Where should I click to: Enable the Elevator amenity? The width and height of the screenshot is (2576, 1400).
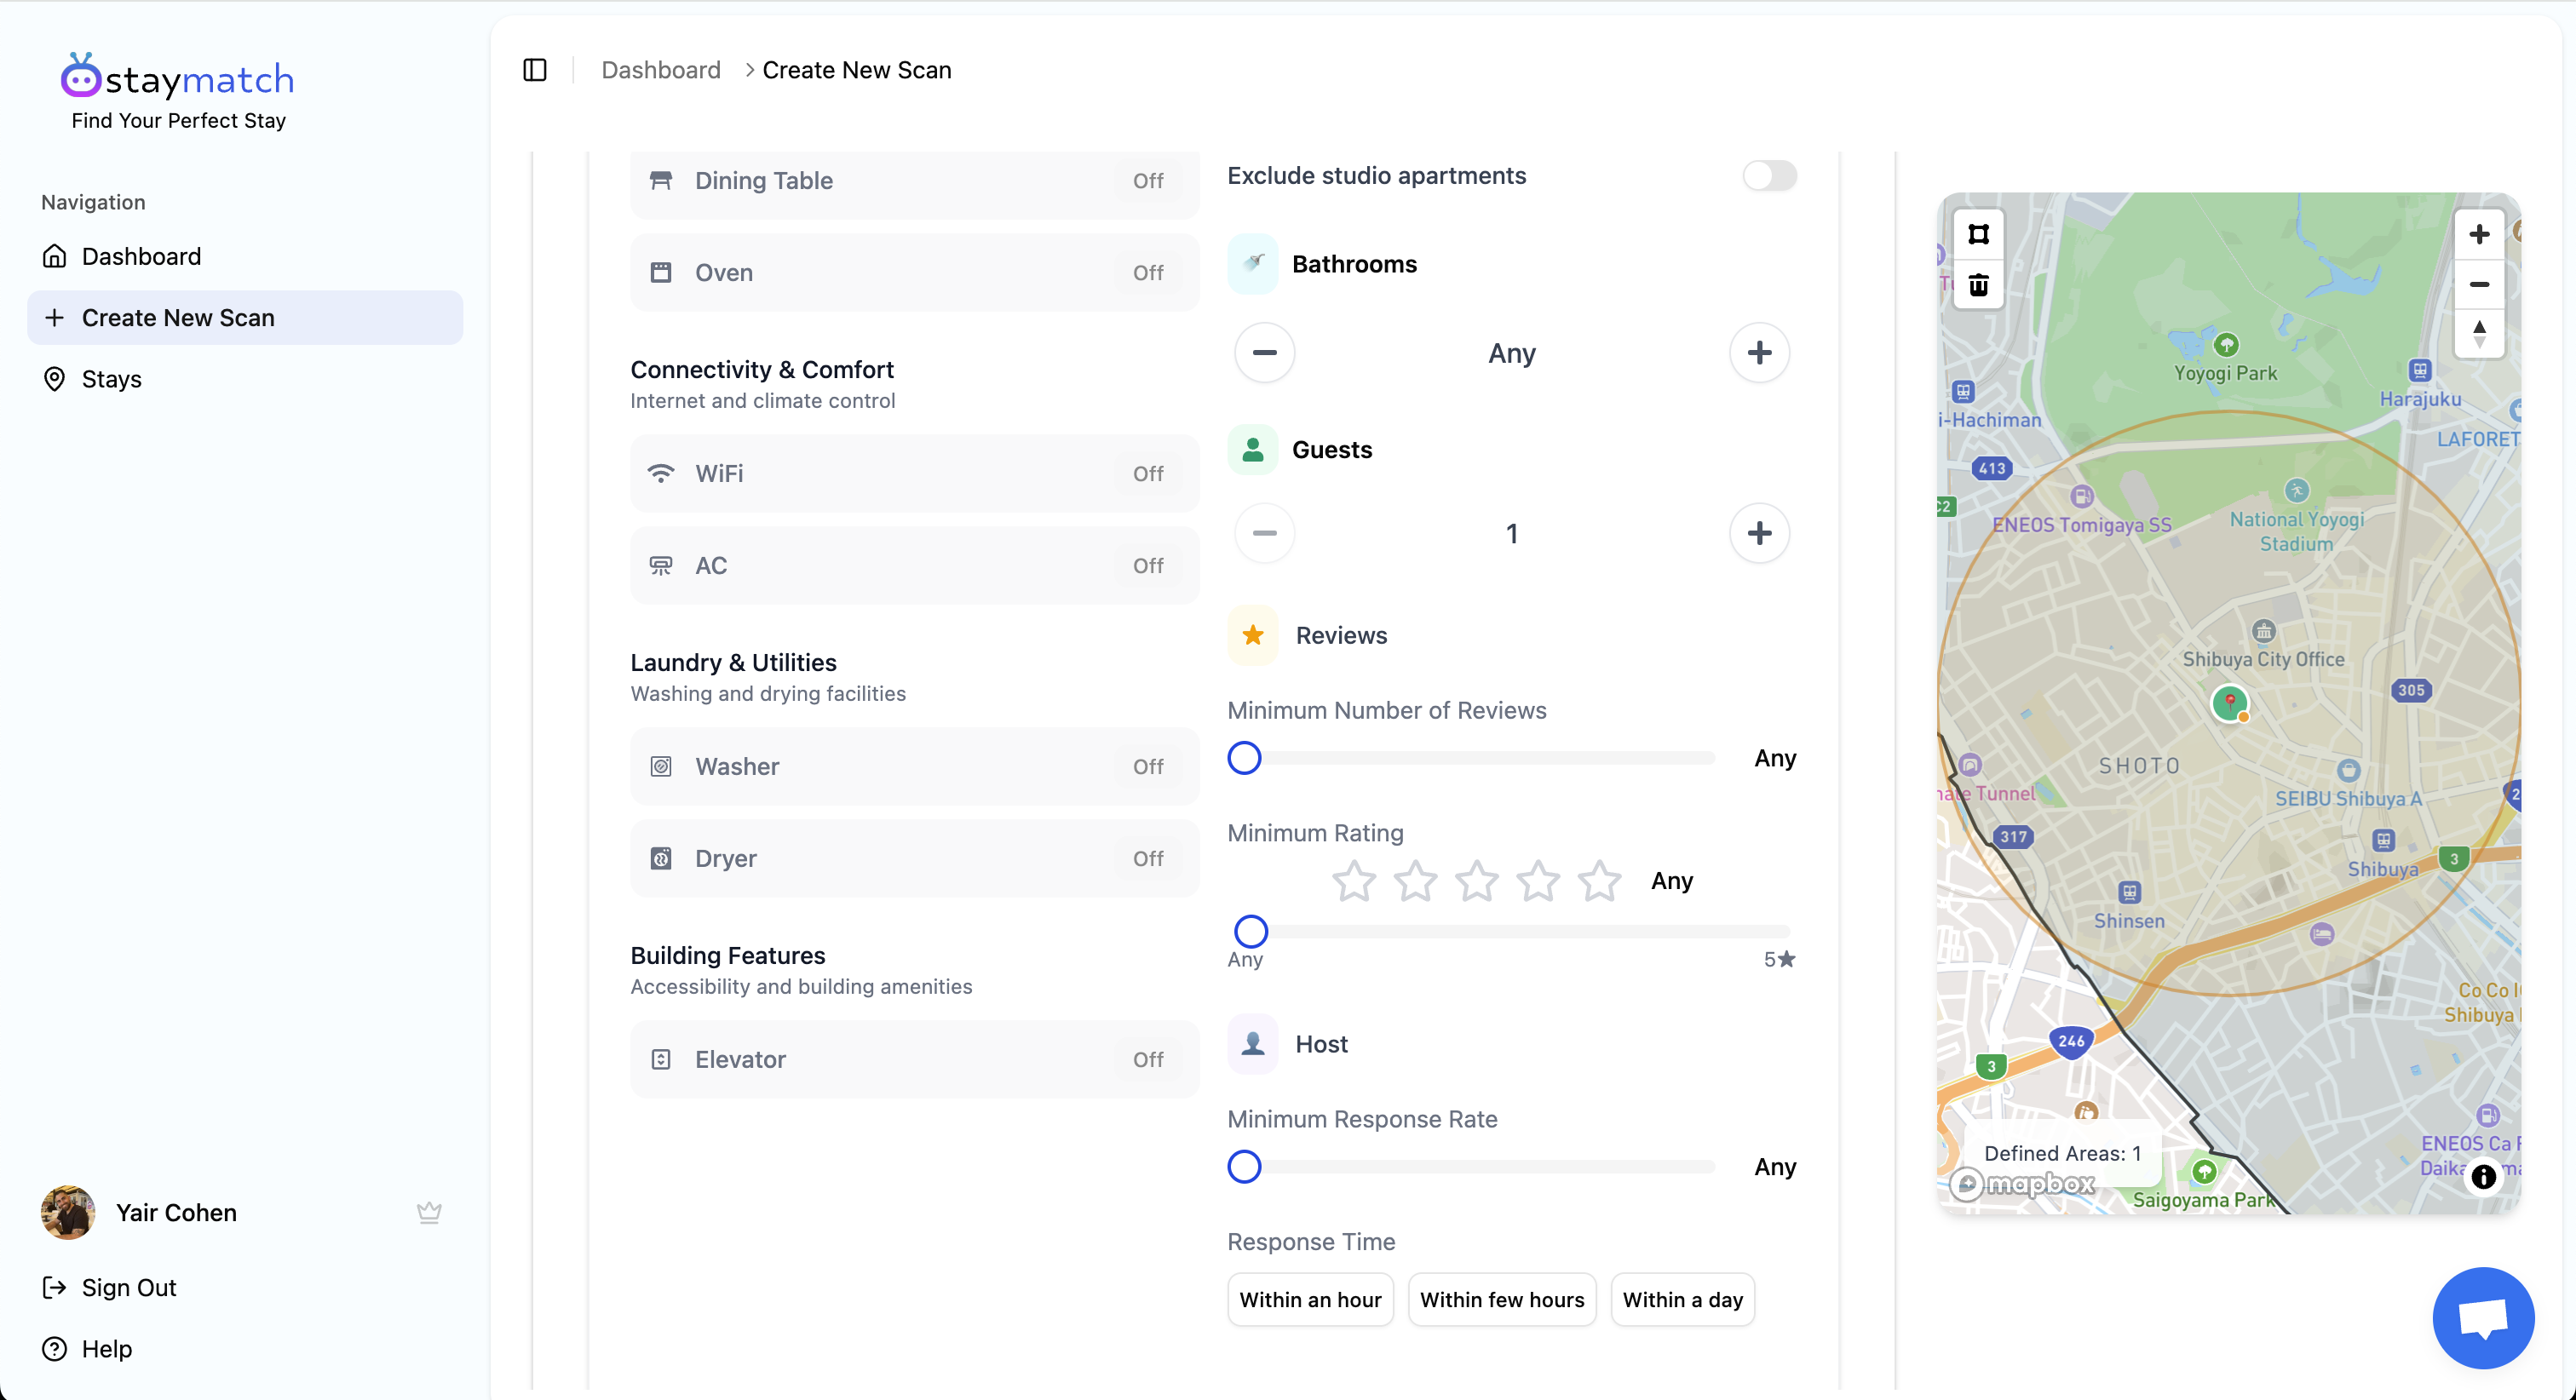914,1059
